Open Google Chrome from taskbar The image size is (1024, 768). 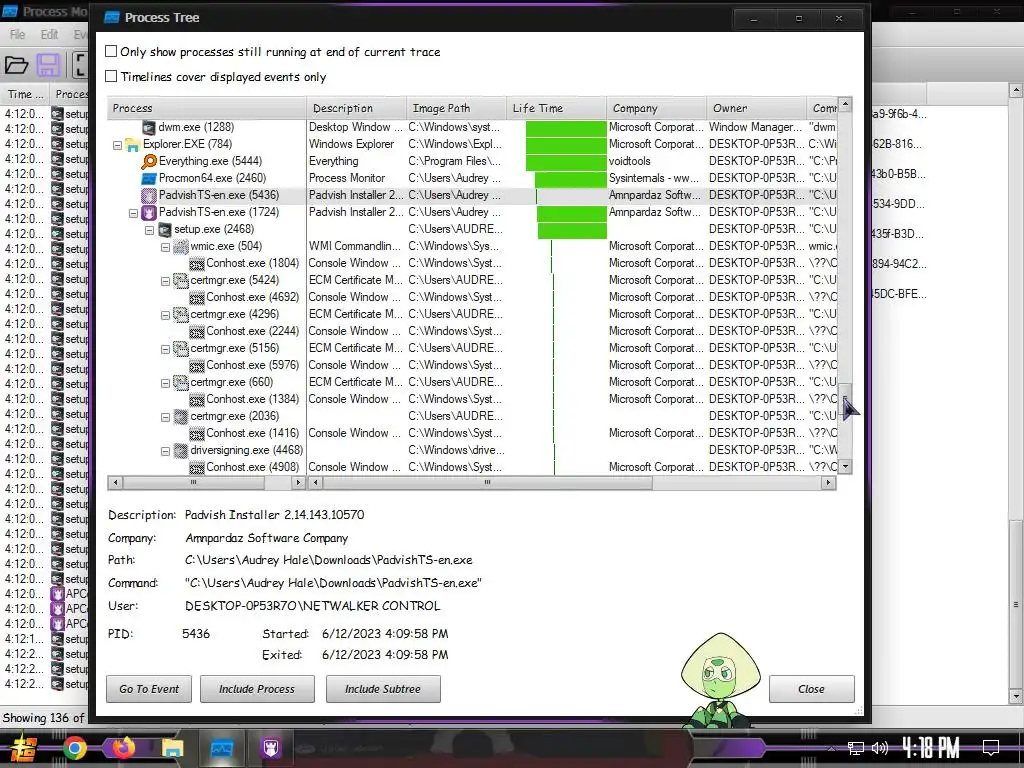click(x=74, y=748)
